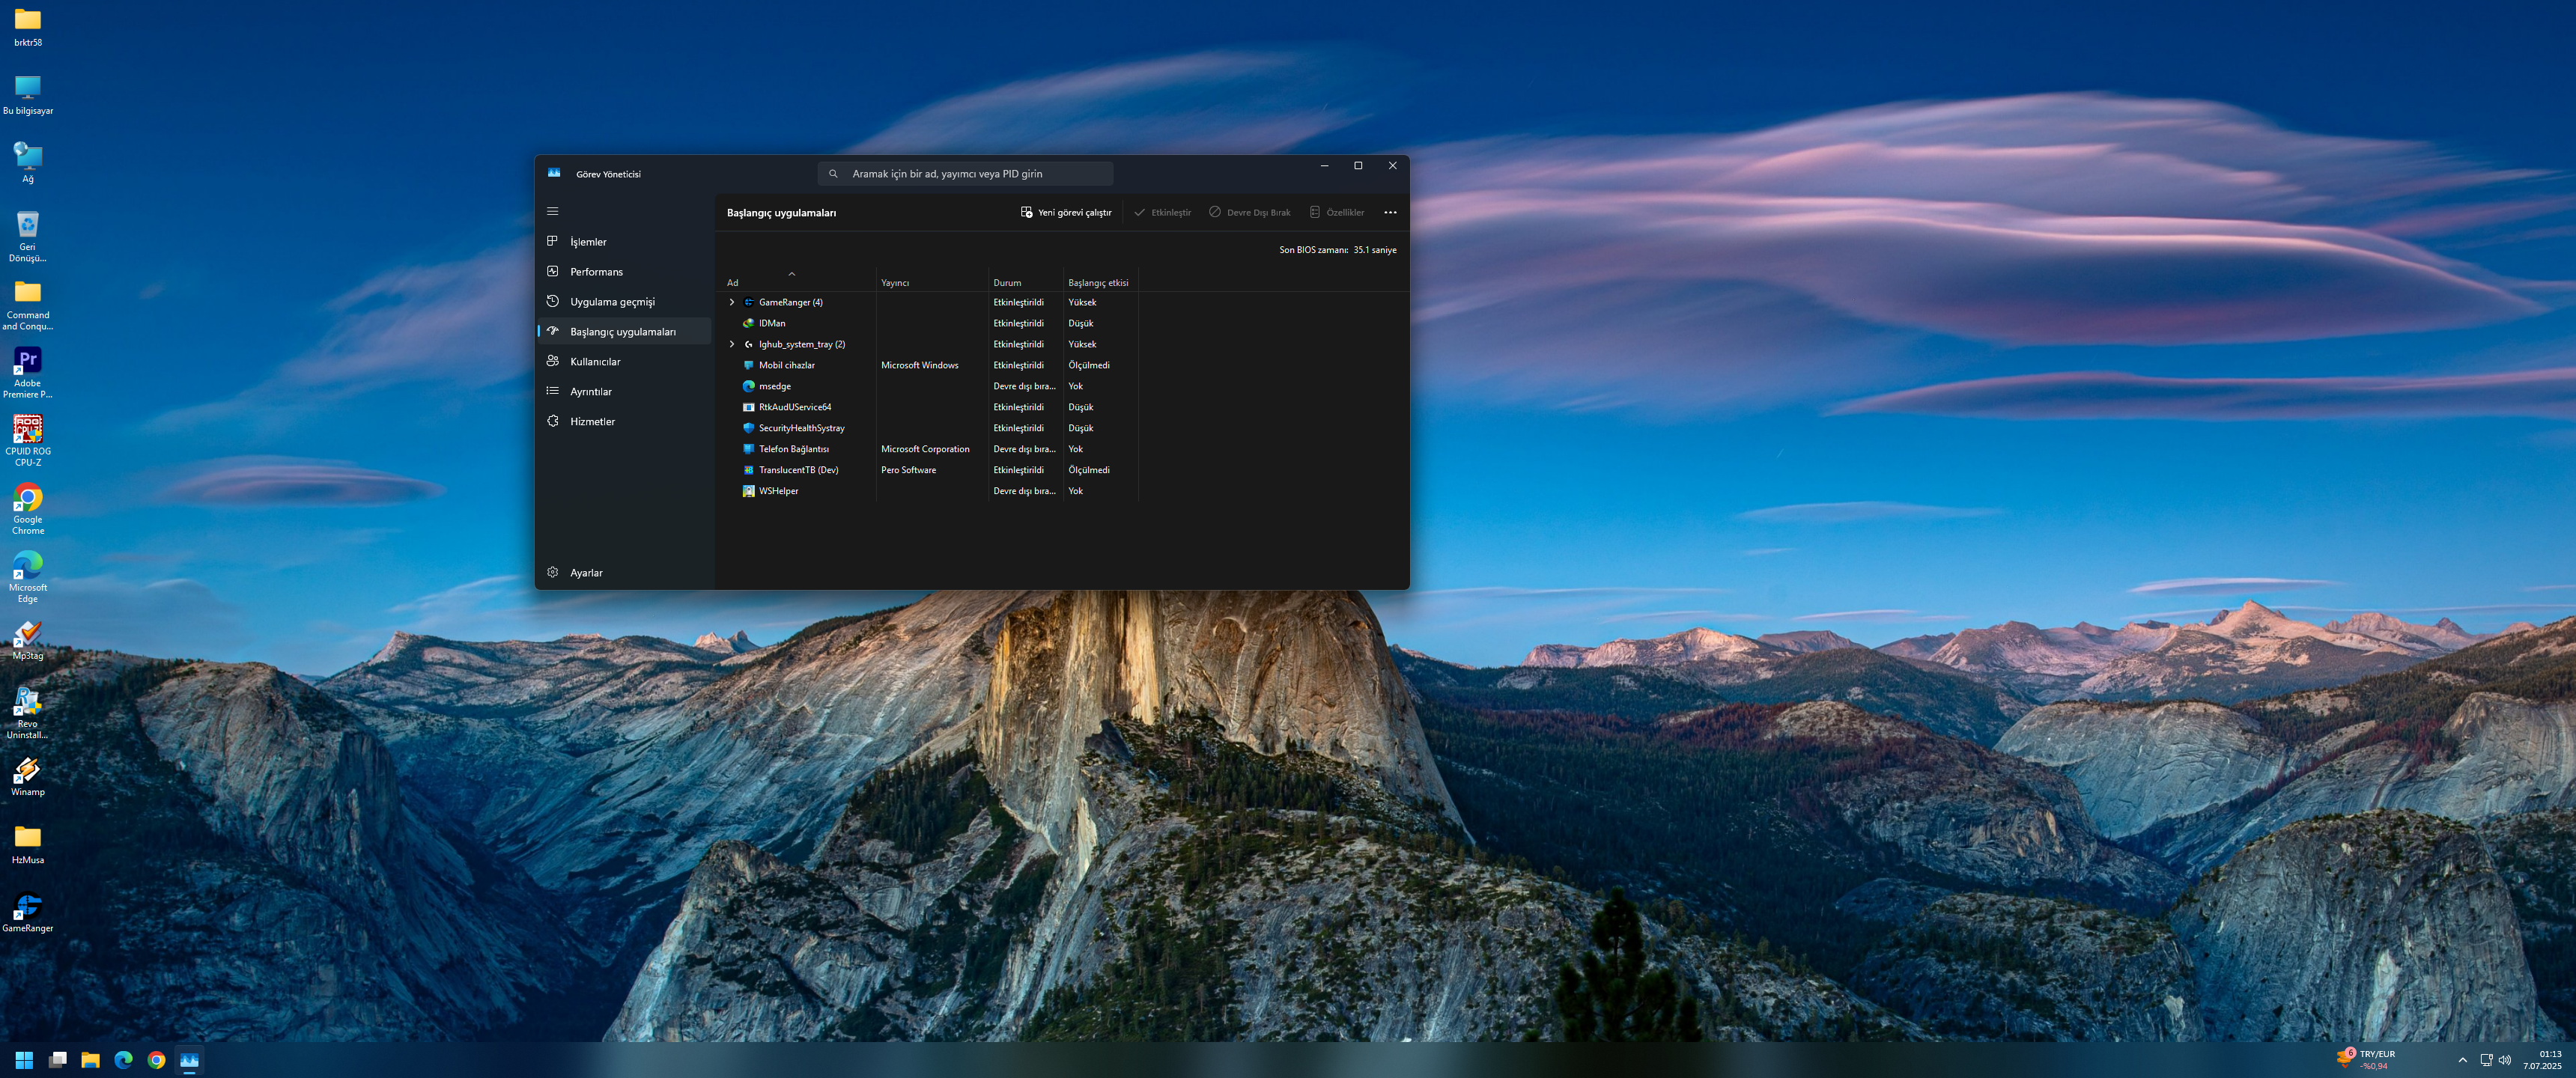
Task: Select the IDMan startup entry
Action: [x=772, y=323]
